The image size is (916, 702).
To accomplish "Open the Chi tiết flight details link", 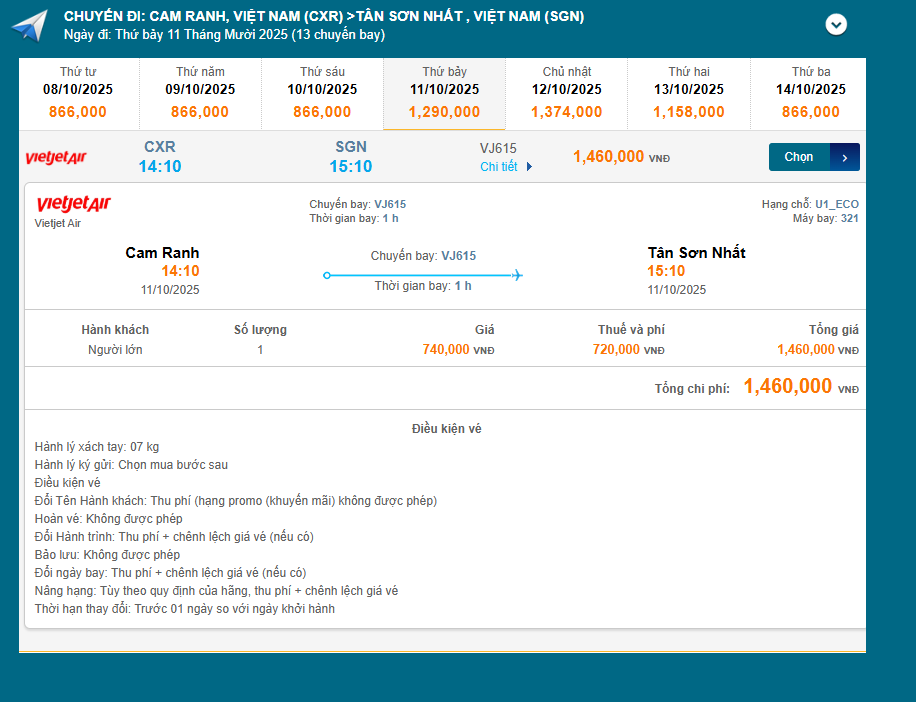I will (x=499, y=167).
